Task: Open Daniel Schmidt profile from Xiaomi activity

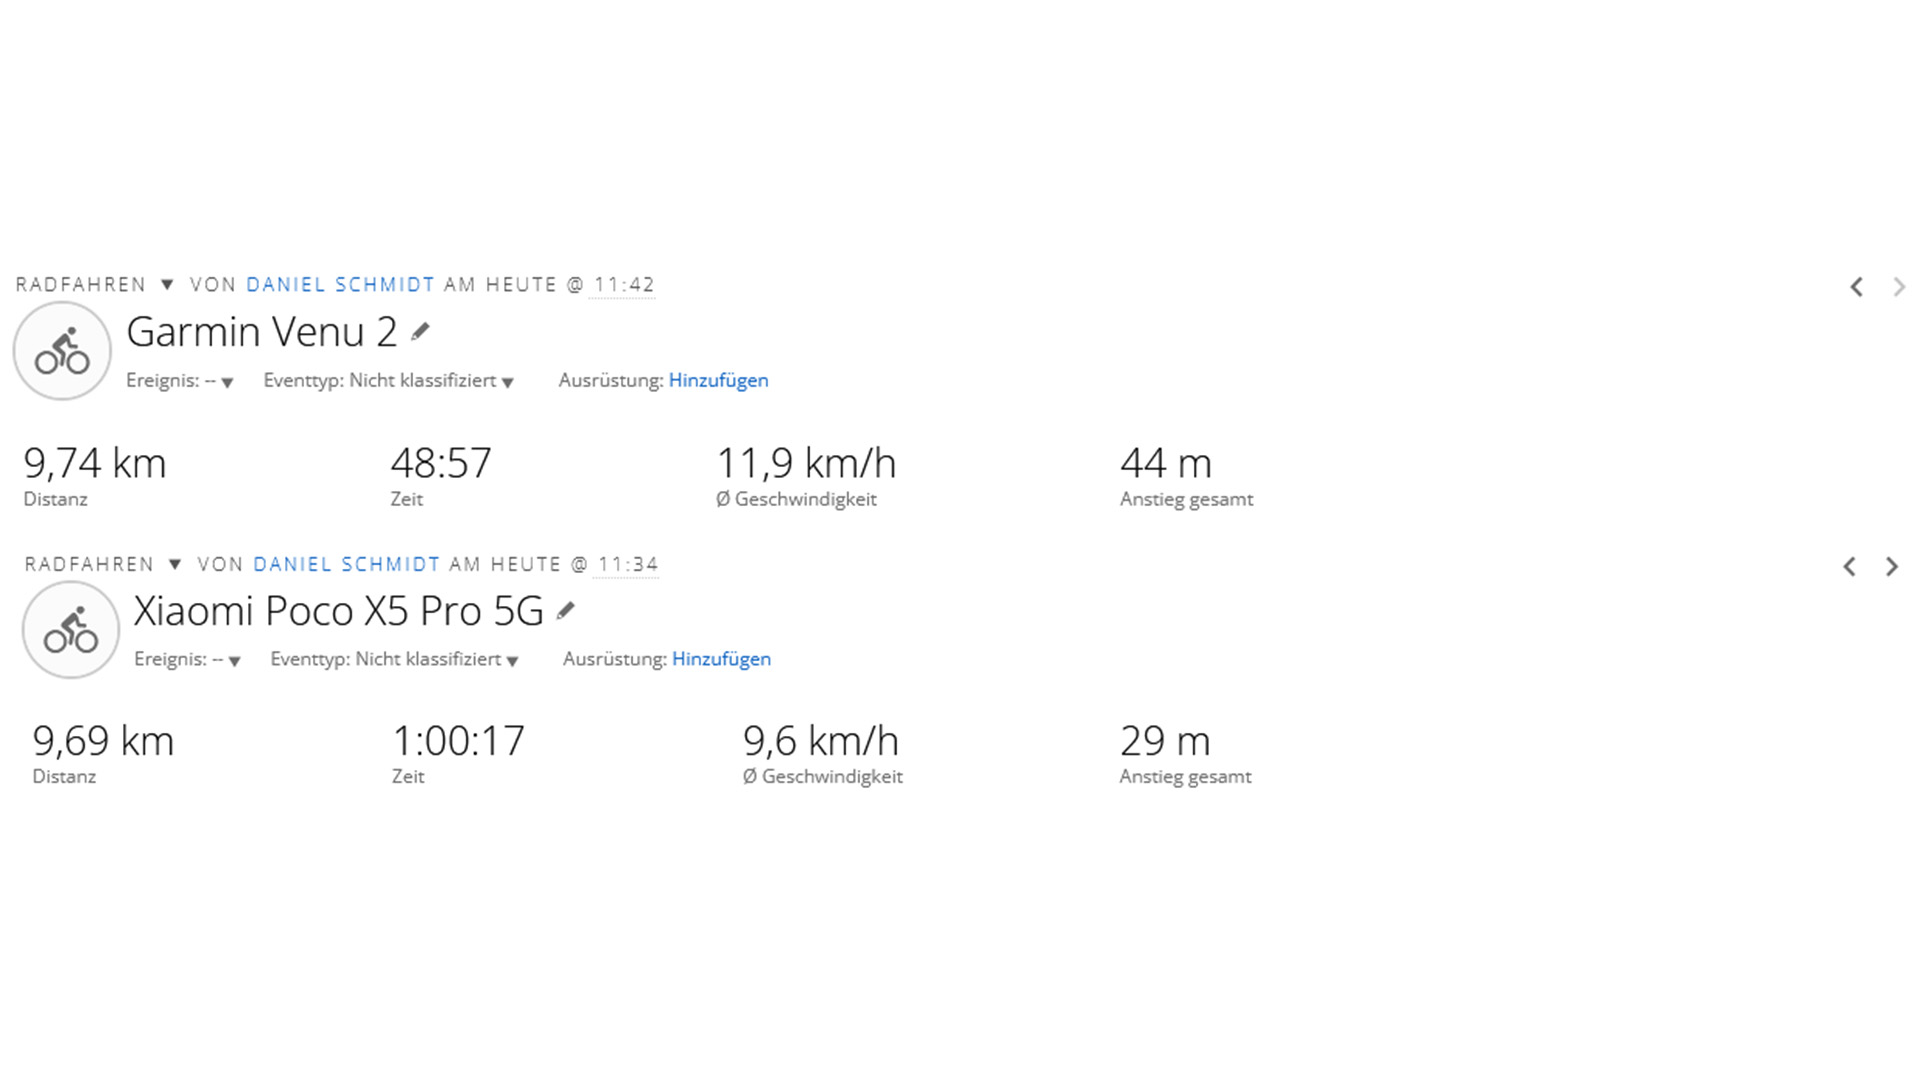Action: [x=346, y=564]
